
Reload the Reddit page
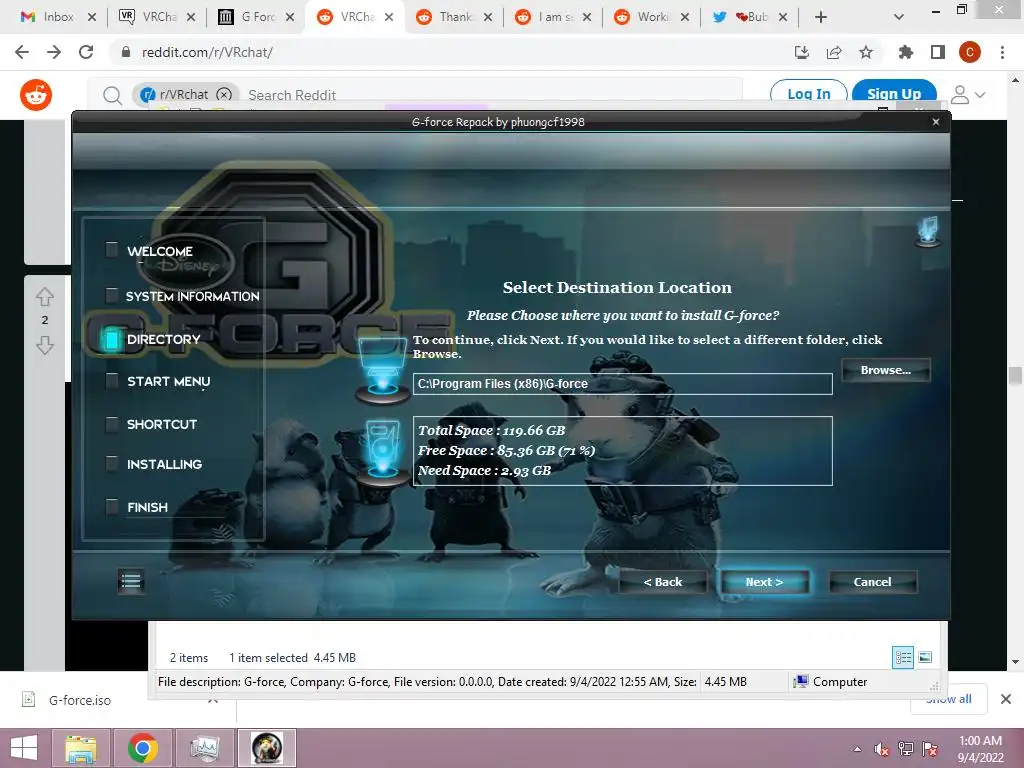[x=86, y=52]
